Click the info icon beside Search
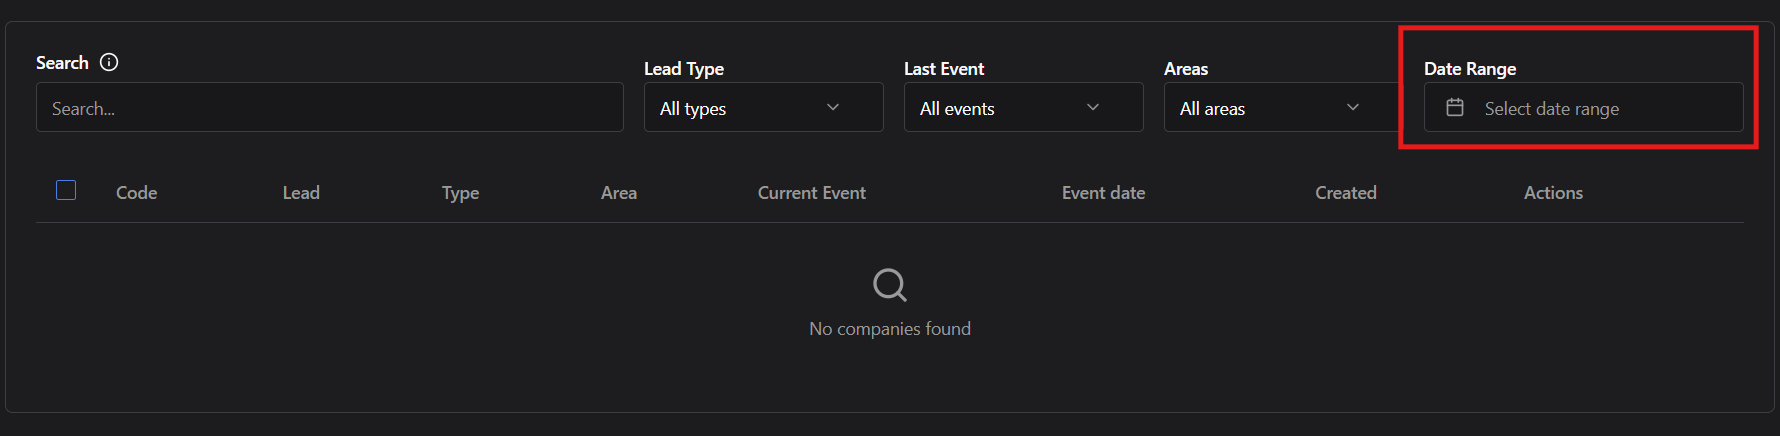 coord(109,62)
